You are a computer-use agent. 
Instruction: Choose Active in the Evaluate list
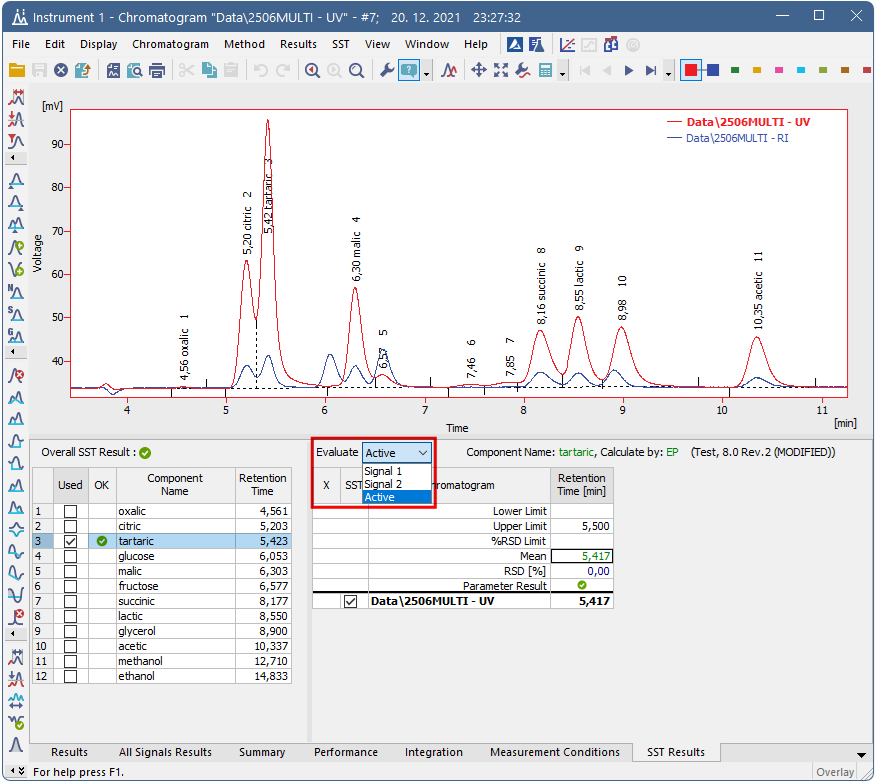click(397, 497)
